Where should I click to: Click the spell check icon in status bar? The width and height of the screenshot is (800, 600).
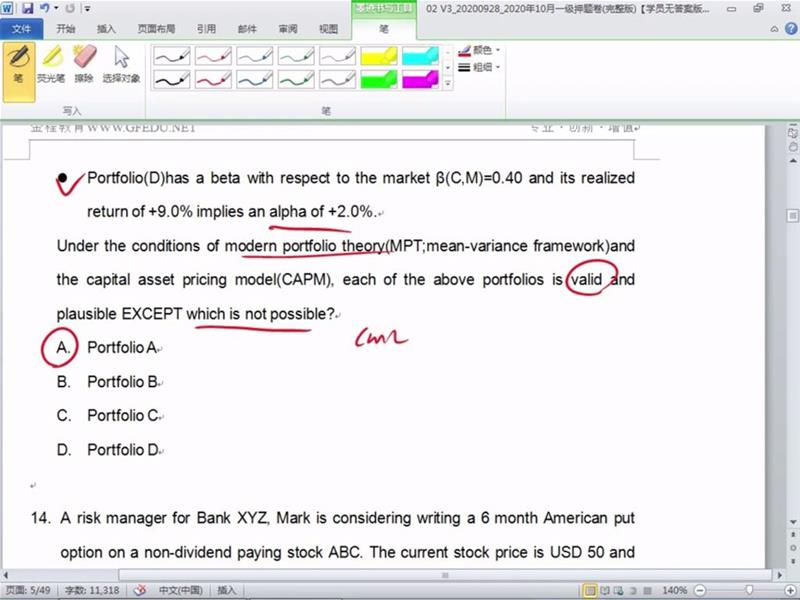[140, 590]
